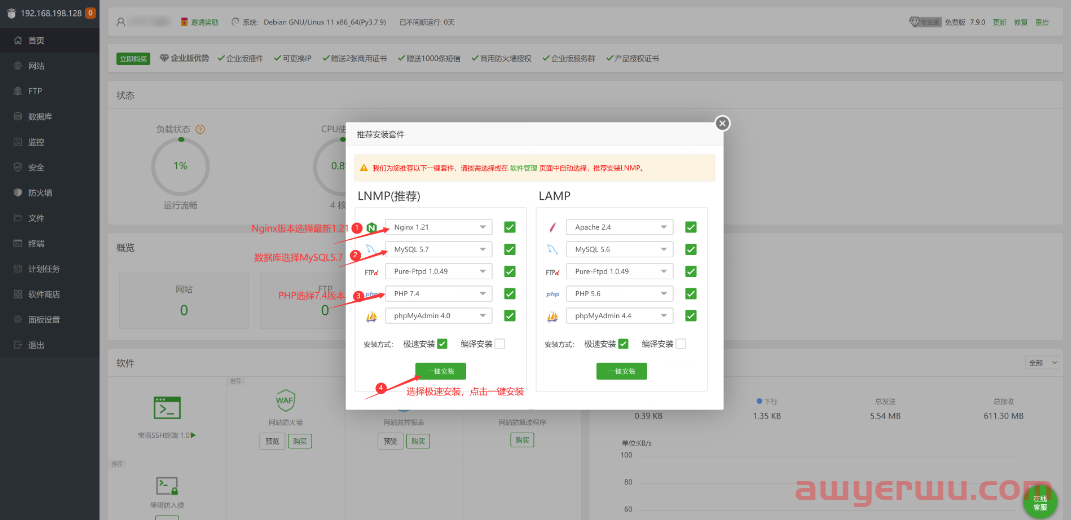
Task: Uncheck the MySQL 5.7 checkbox in LNMP
Action: pos(510,249)
